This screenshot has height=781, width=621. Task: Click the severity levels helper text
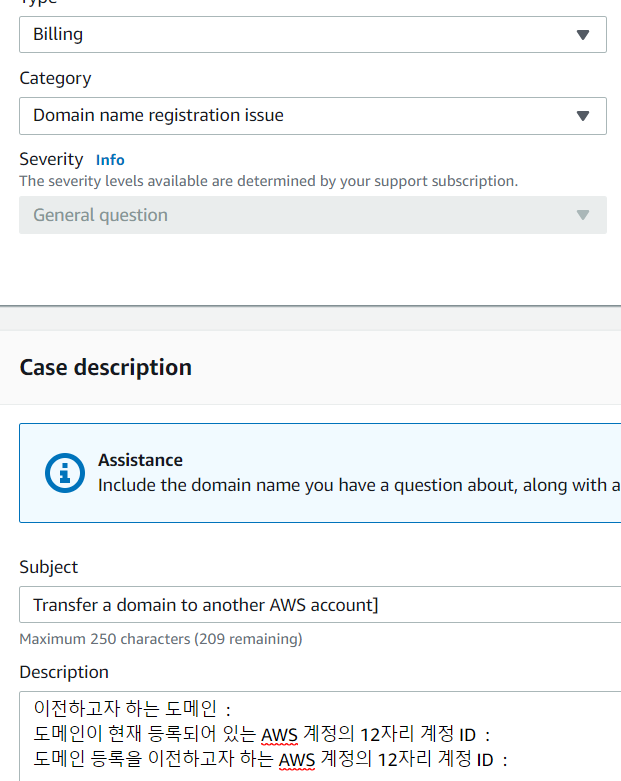(x=268, y=181)
